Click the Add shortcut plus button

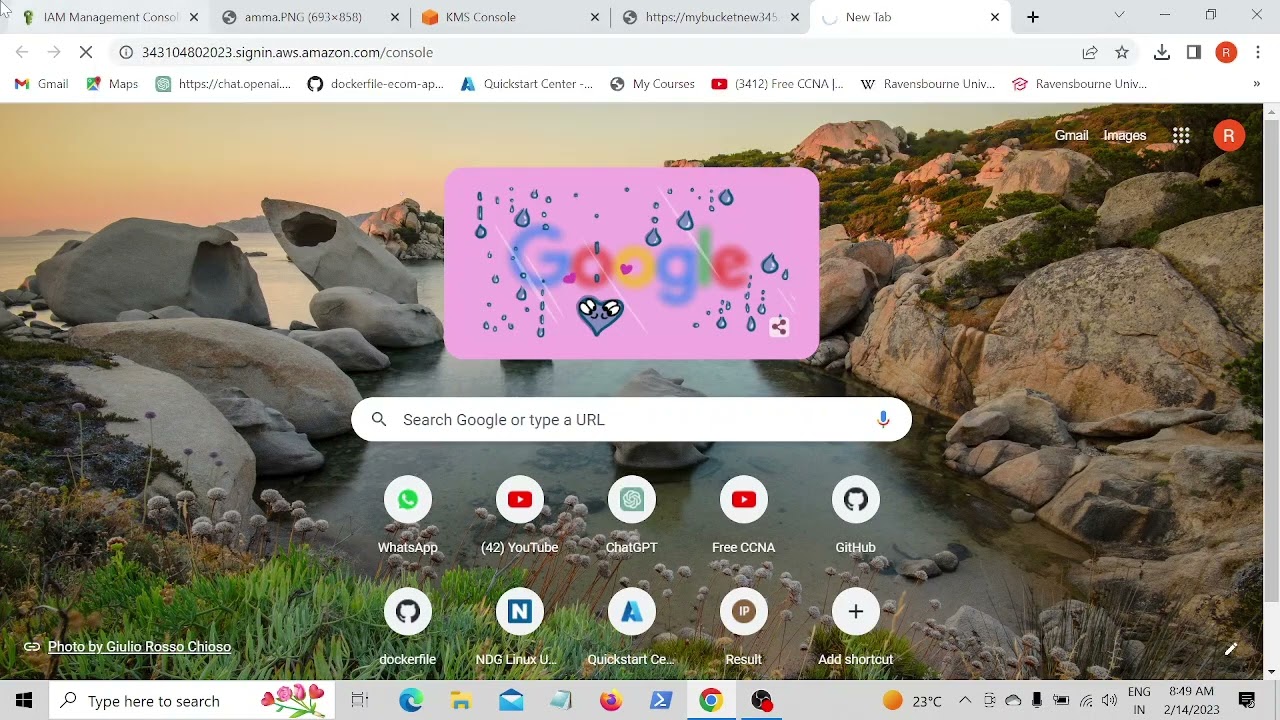(x=856, y=612)
